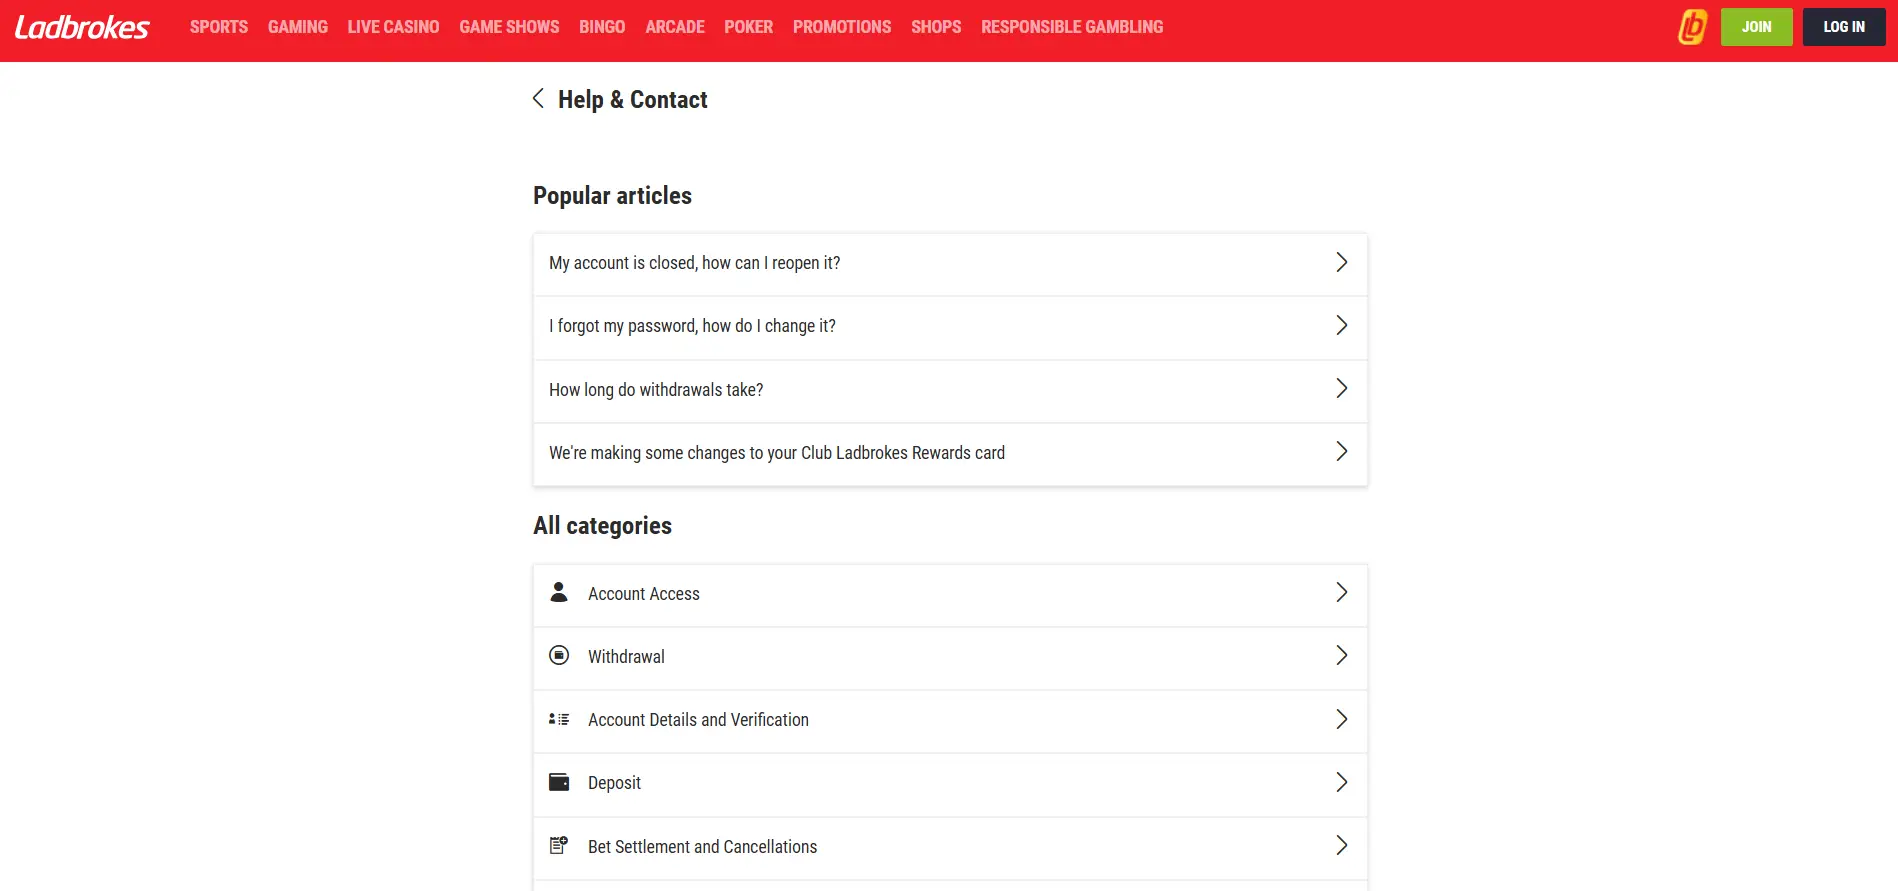The image size is (1898, 891).
Task: Click the back arrow beside Help & Contact
Action: coord(538,98)
